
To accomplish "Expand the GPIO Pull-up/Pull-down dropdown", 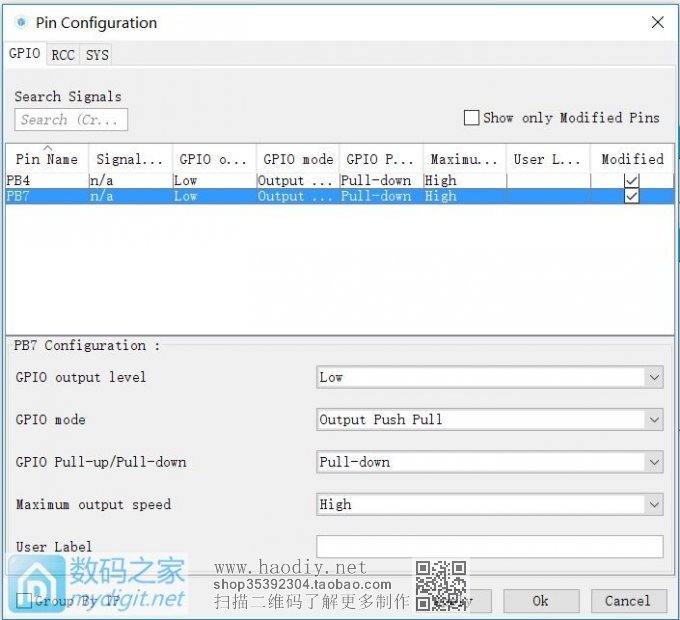I will (x=489, y=462).
